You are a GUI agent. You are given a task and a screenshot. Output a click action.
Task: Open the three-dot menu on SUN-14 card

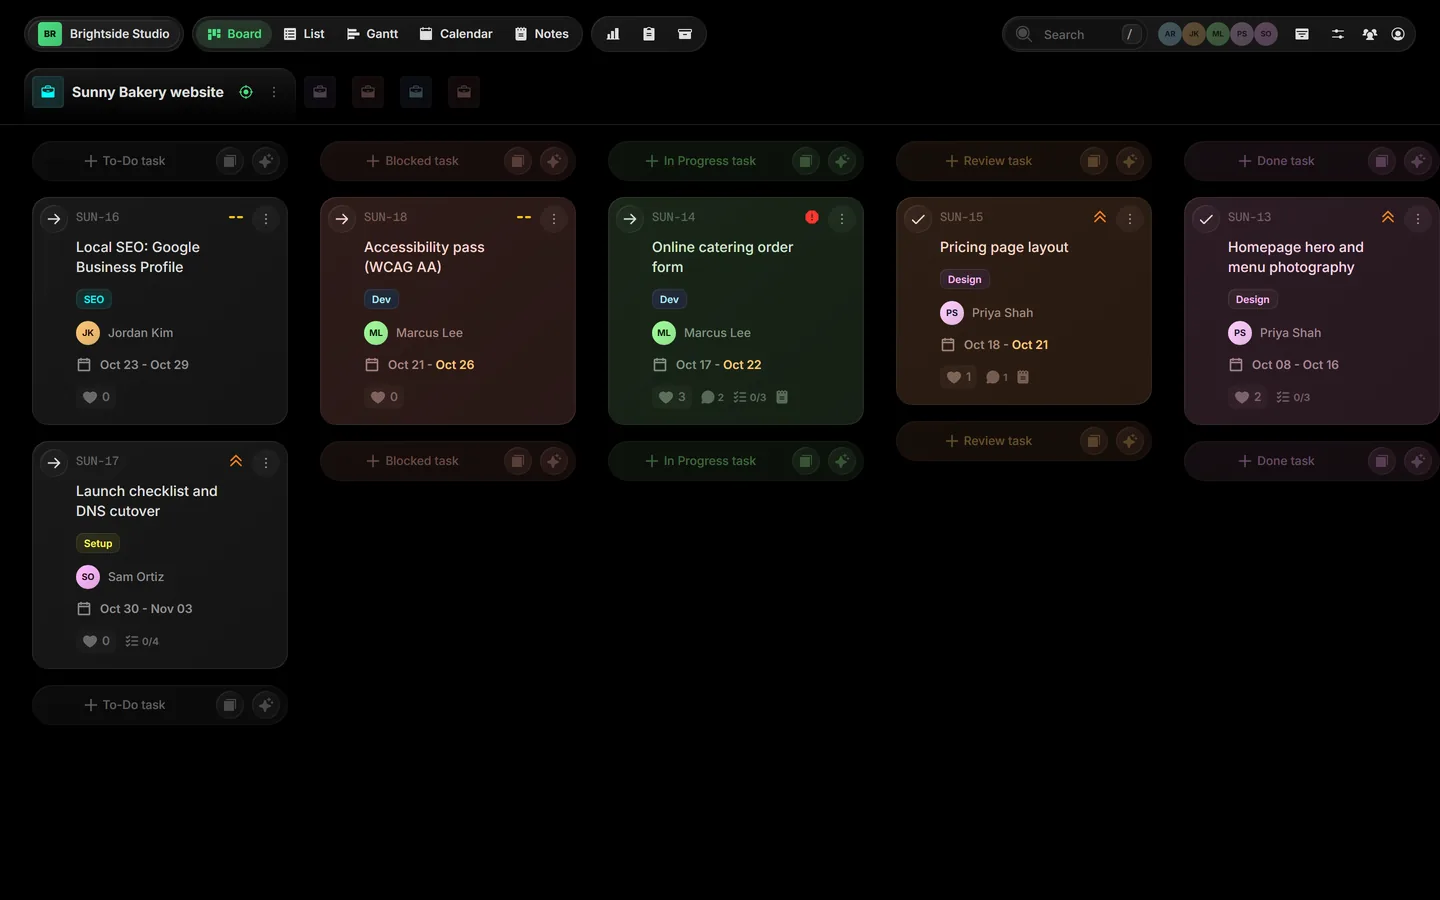842,219
